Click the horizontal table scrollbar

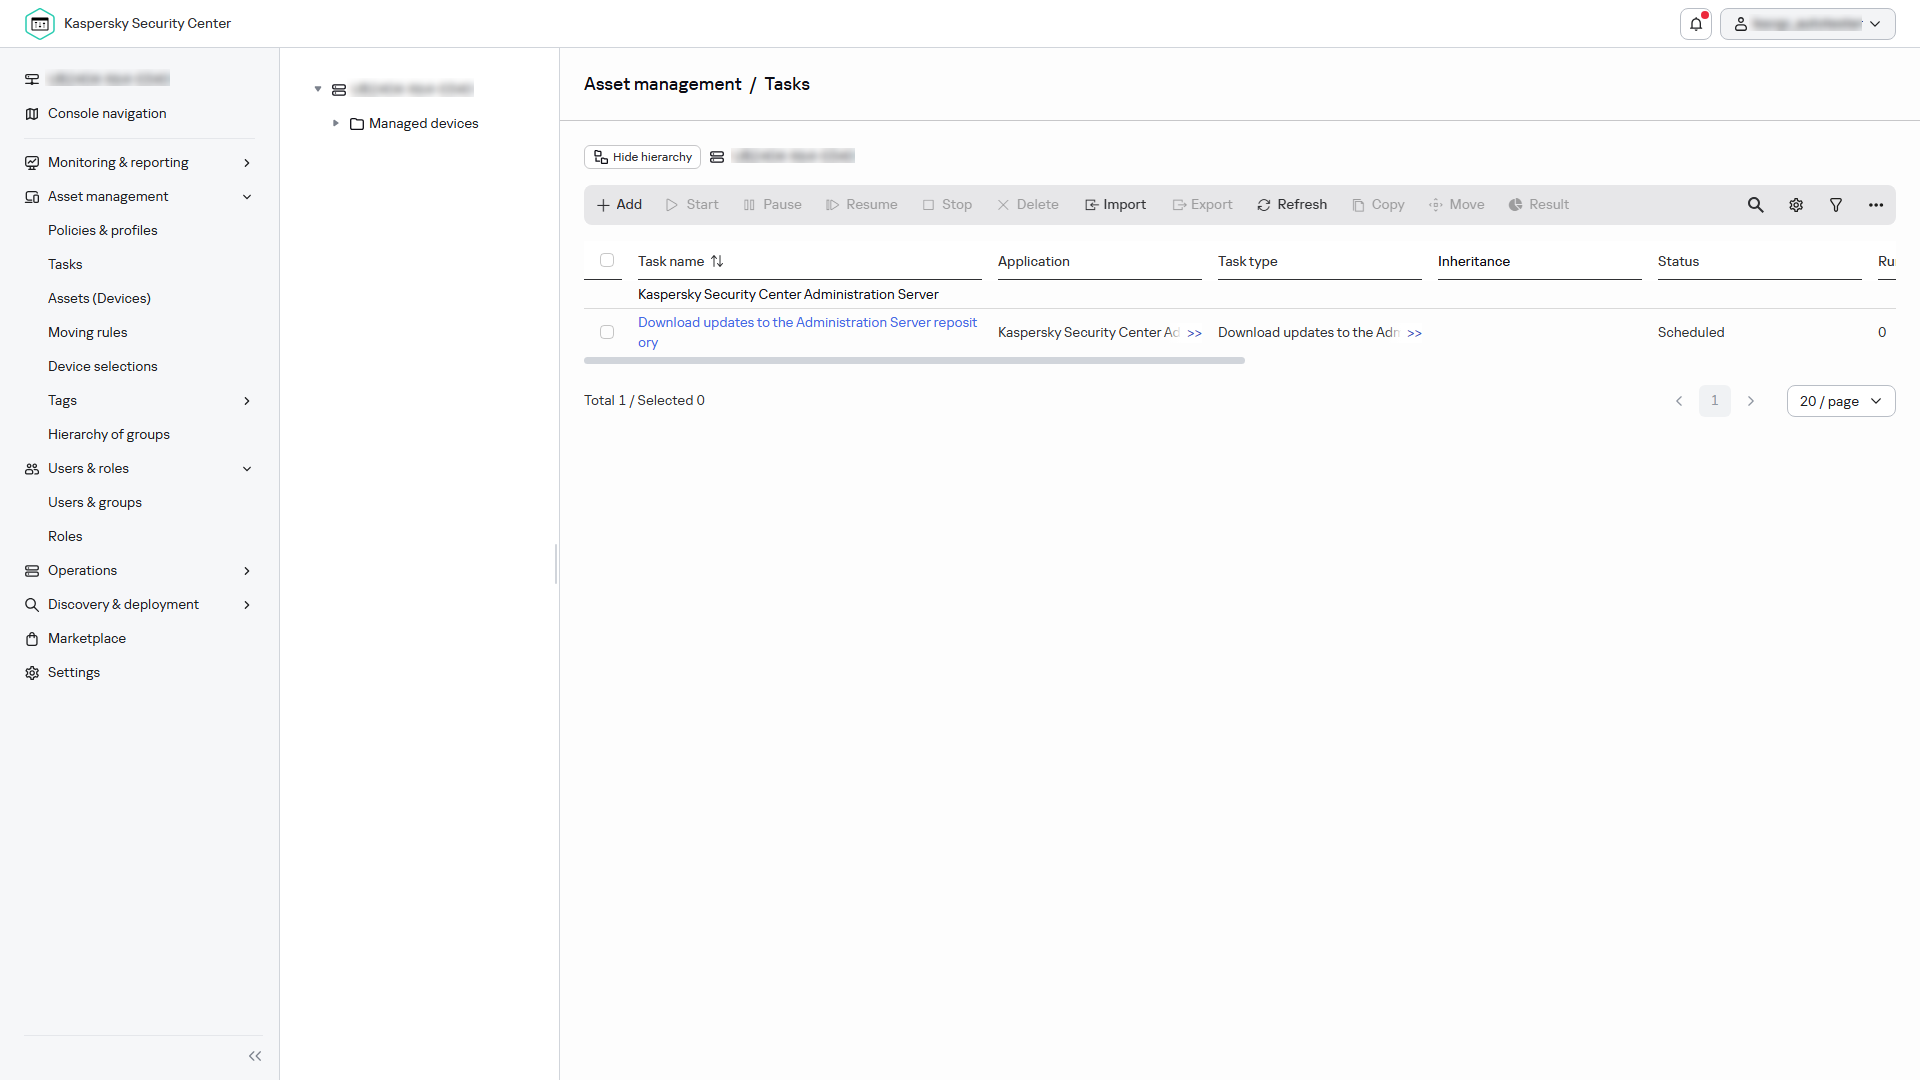point(914,361)
